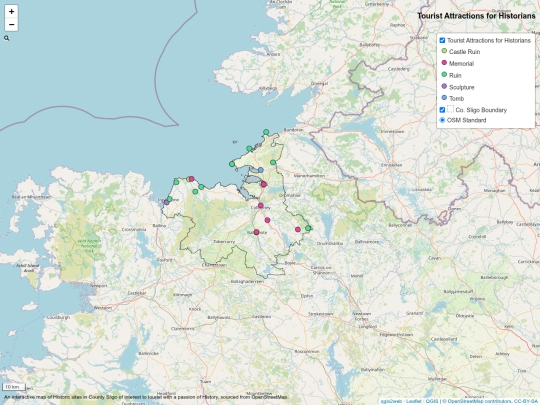The height and width of the screenshot is (405, 540).
Task: Click the Boyle town label on the map
Action: (290, 263)
